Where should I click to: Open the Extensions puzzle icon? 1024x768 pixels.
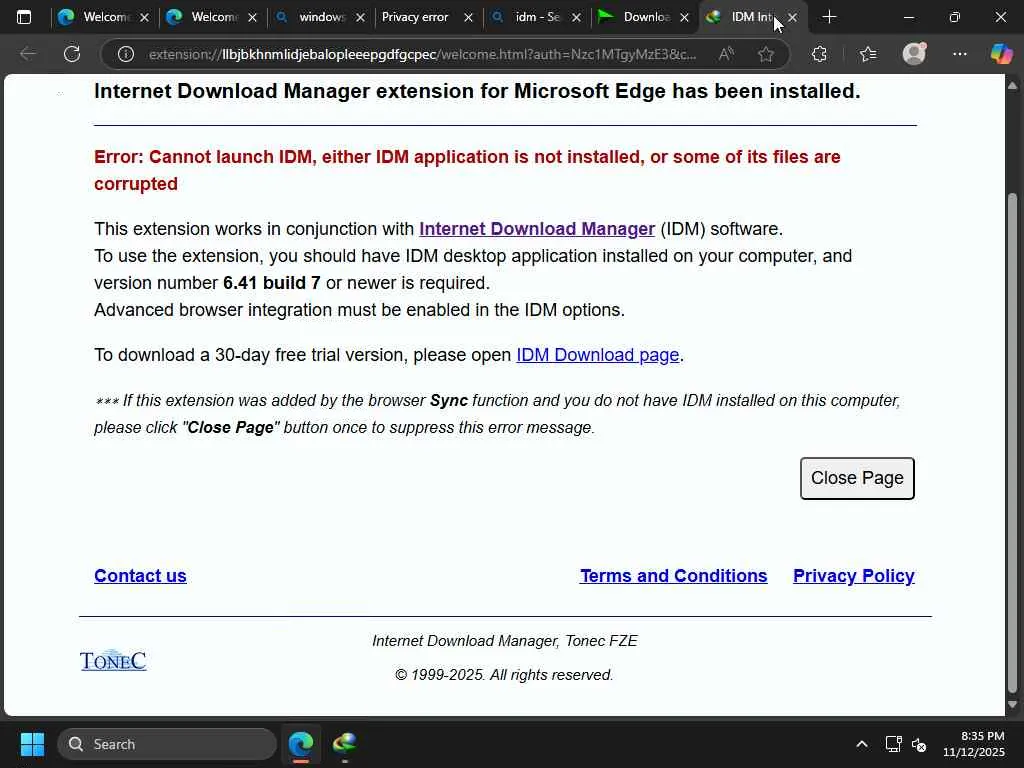(x=819, y=54)
